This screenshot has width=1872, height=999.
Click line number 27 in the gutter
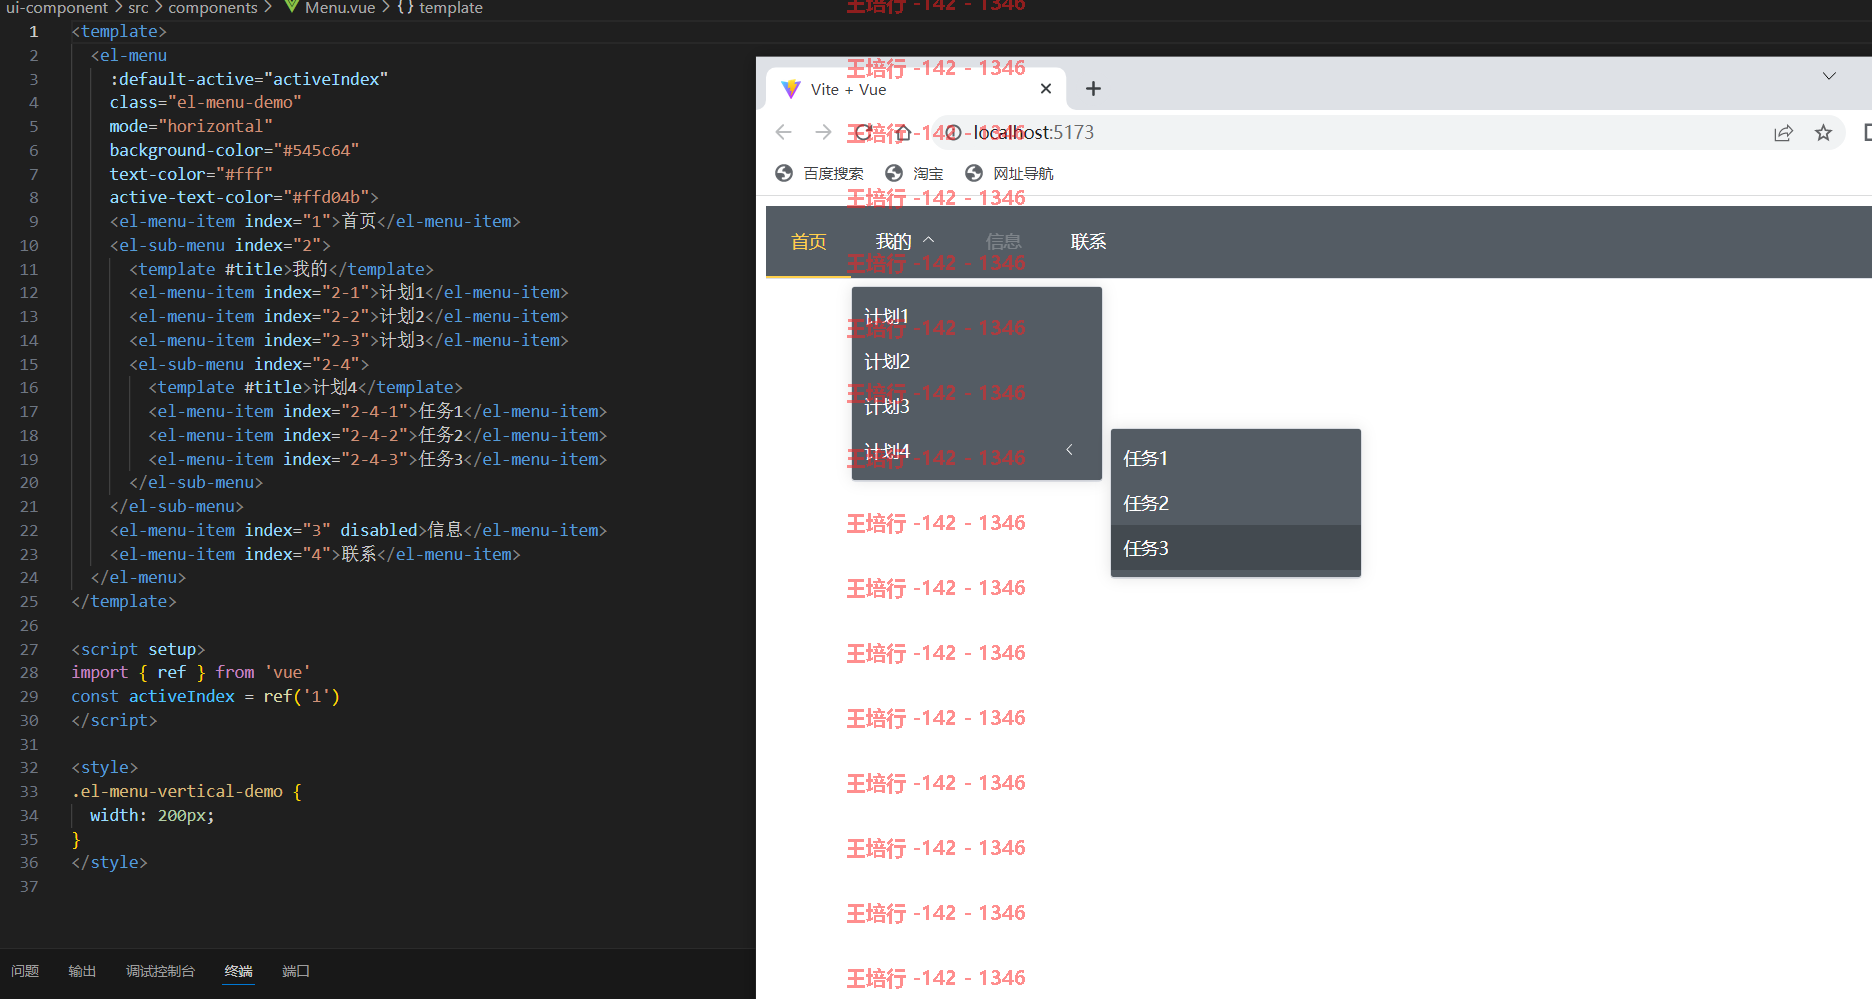(29, 649)
